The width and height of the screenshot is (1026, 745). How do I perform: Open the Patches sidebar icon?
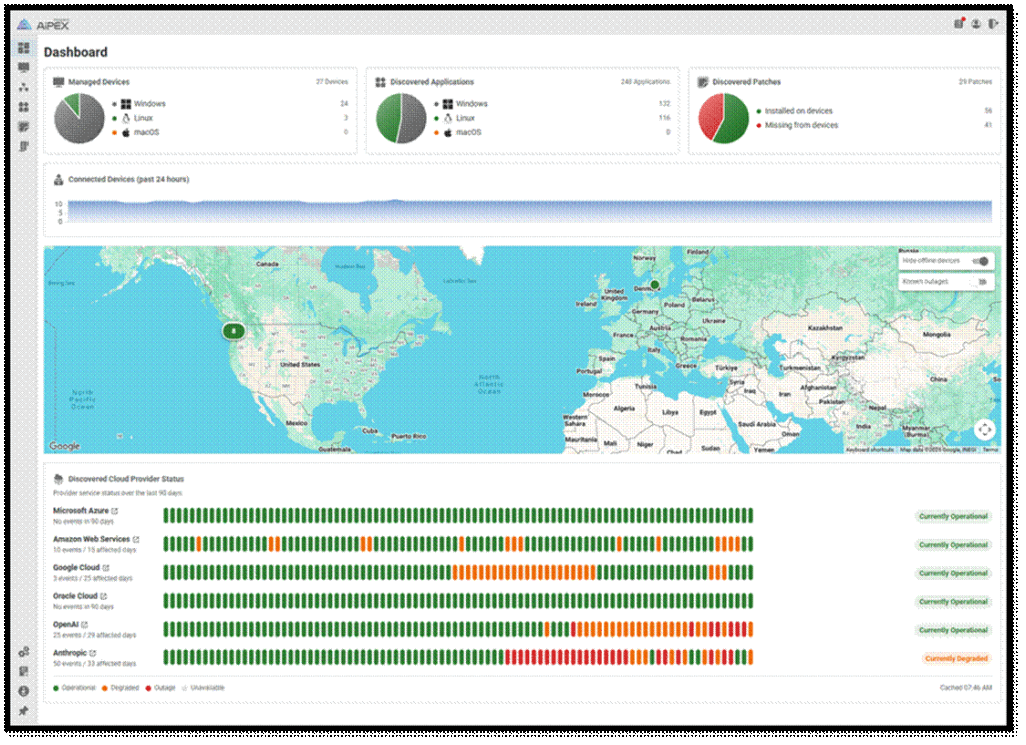(x=24, y=126)
